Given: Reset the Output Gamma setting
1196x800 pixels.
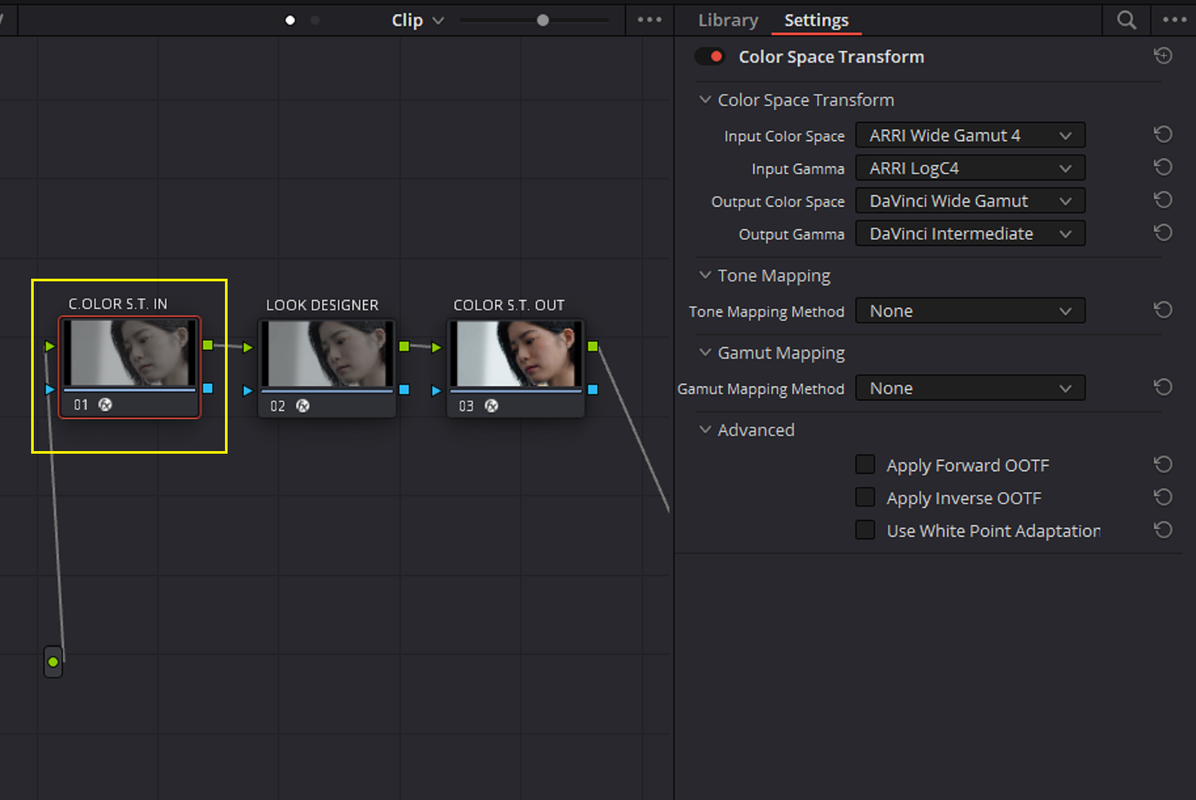Looking at the screenshot, I should [1162, 233].
